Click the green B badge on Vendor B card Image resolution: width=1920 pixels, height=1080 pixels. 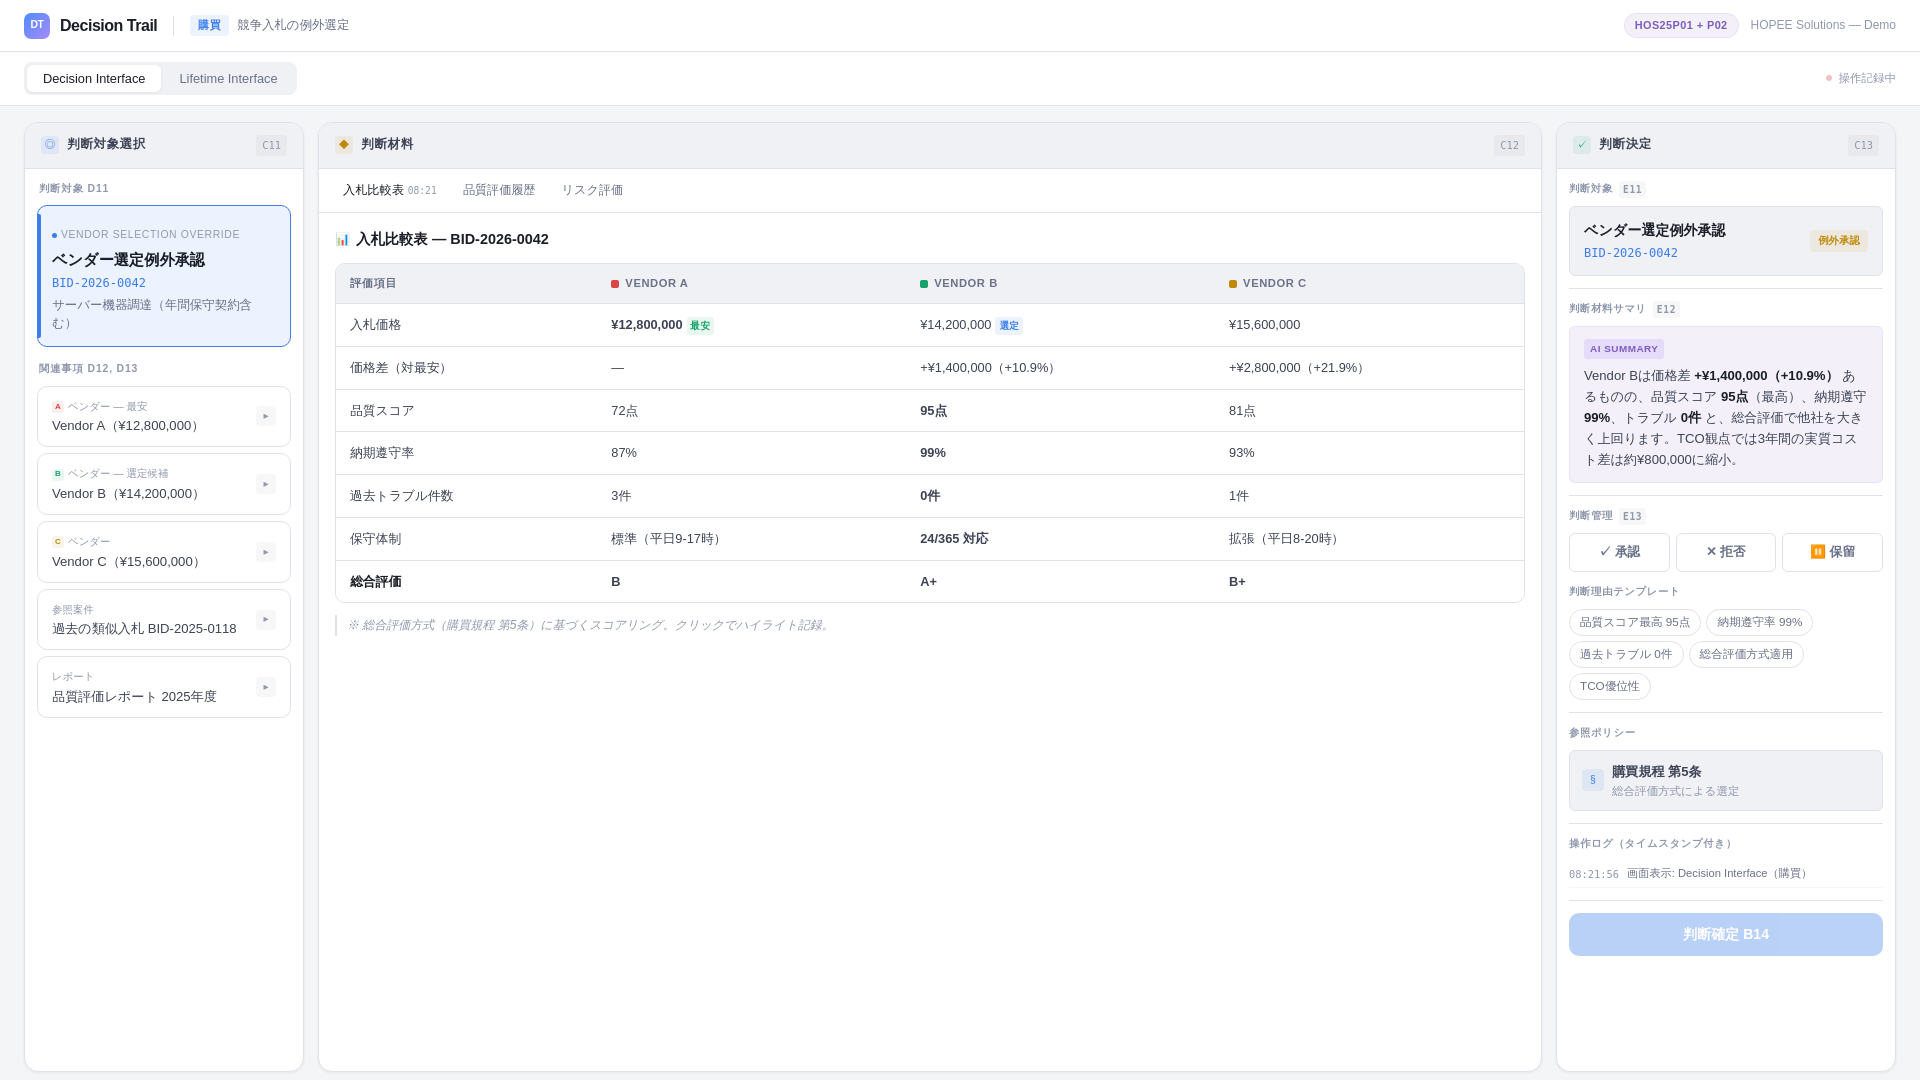pos(58,474)
